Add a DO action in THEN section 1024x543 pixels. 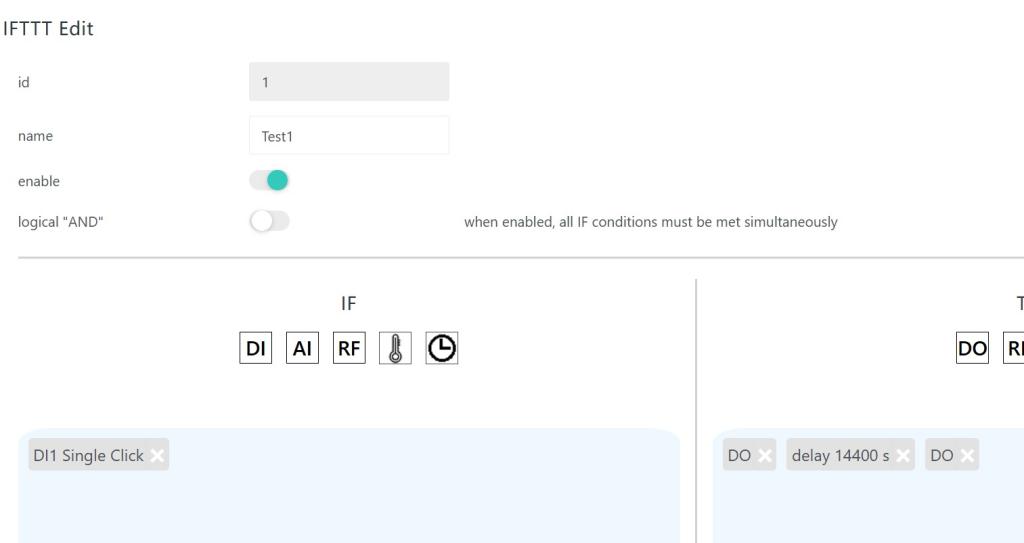pyautogui.click(x=972, y=347)
